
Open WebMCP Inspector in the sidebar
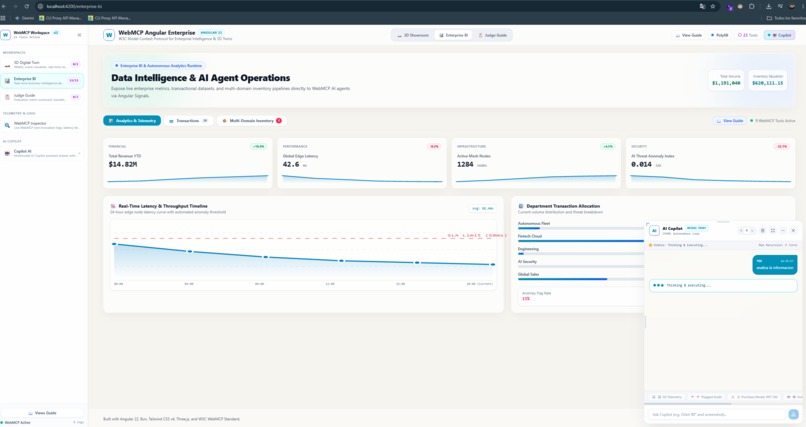pos(42,125)
